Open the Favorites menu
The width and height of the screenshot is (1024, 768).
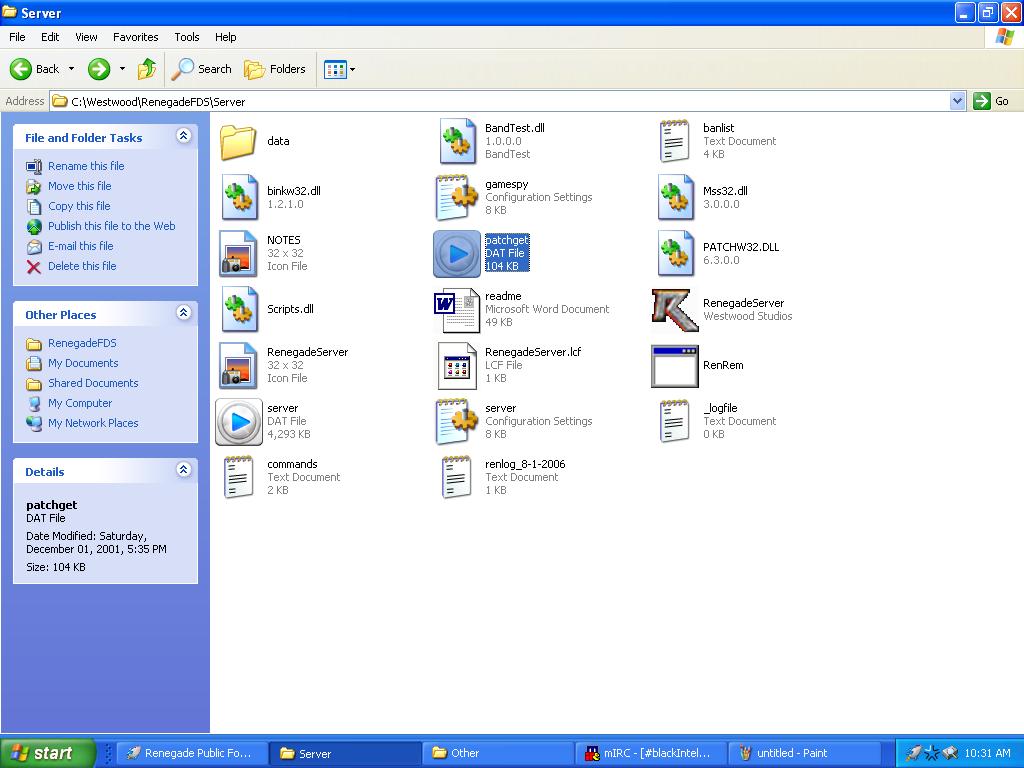(135, 37)
